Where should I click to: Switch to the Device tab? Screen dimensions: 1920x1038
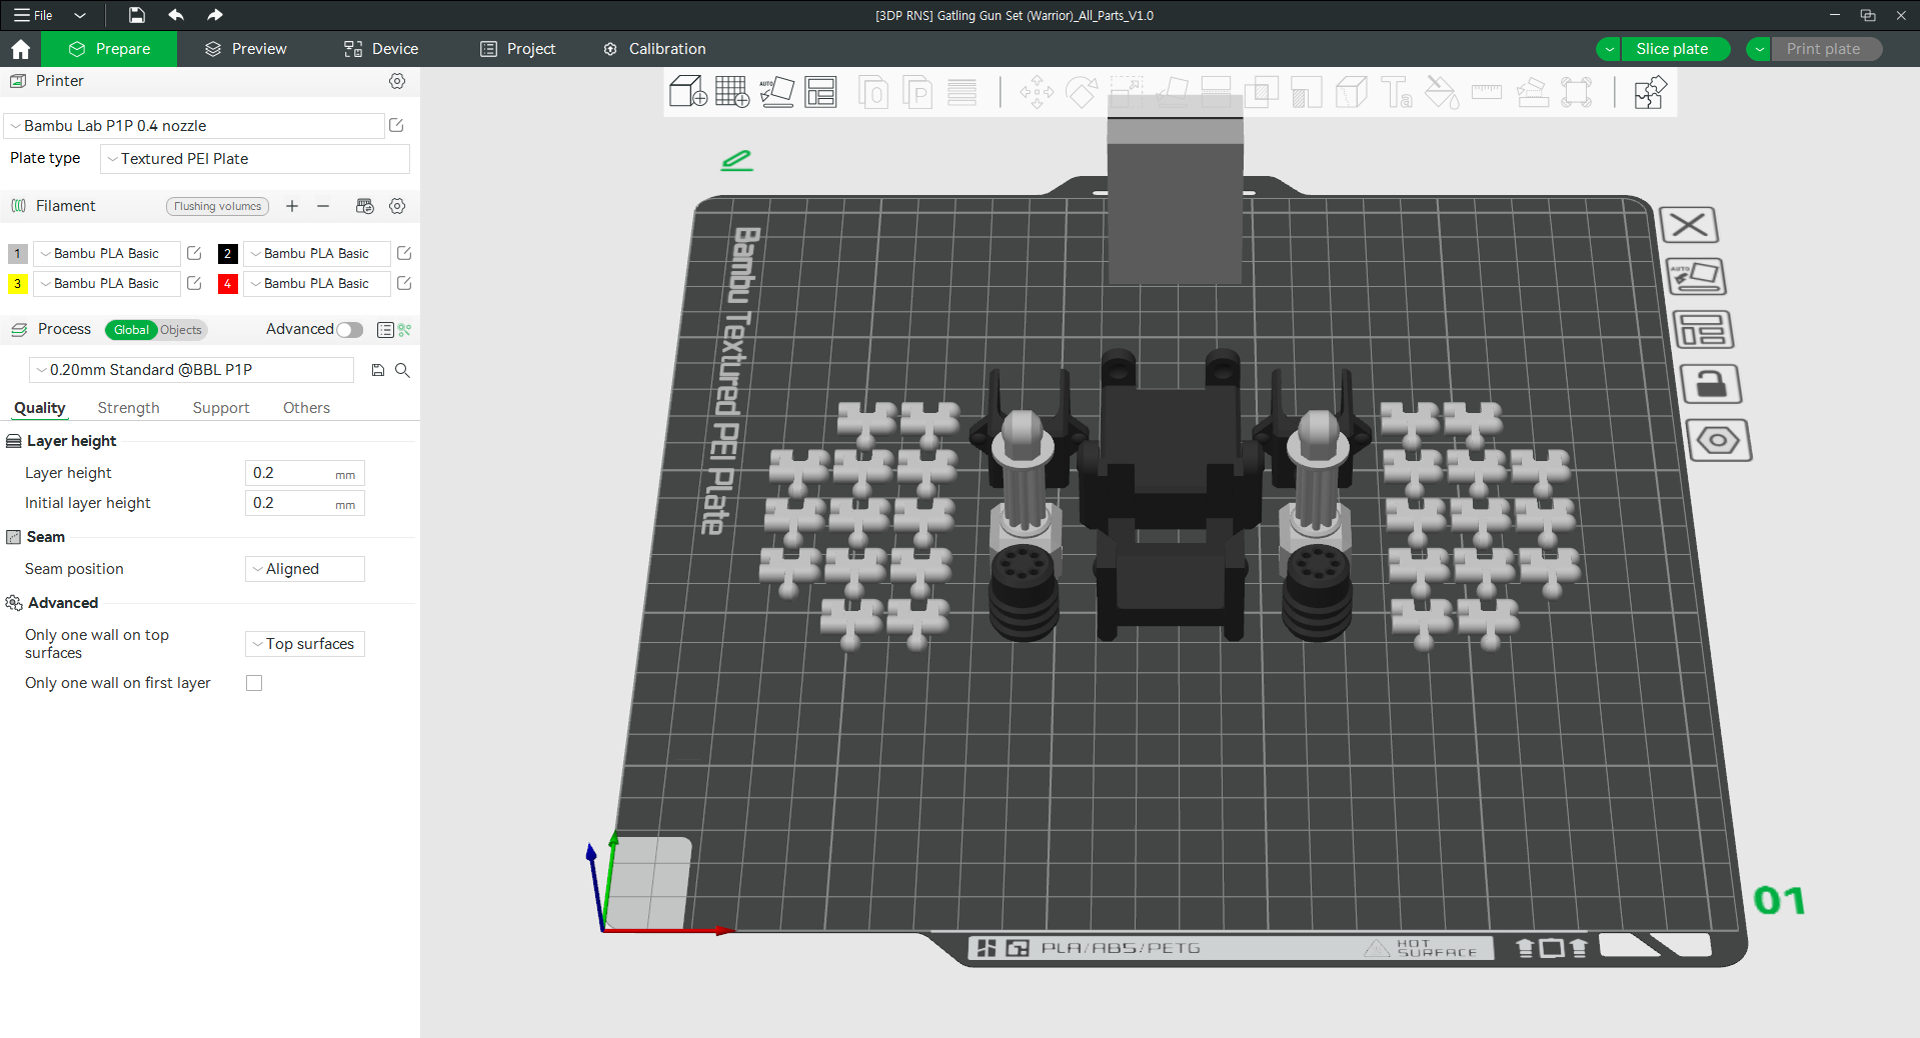[x=381, y=49]
